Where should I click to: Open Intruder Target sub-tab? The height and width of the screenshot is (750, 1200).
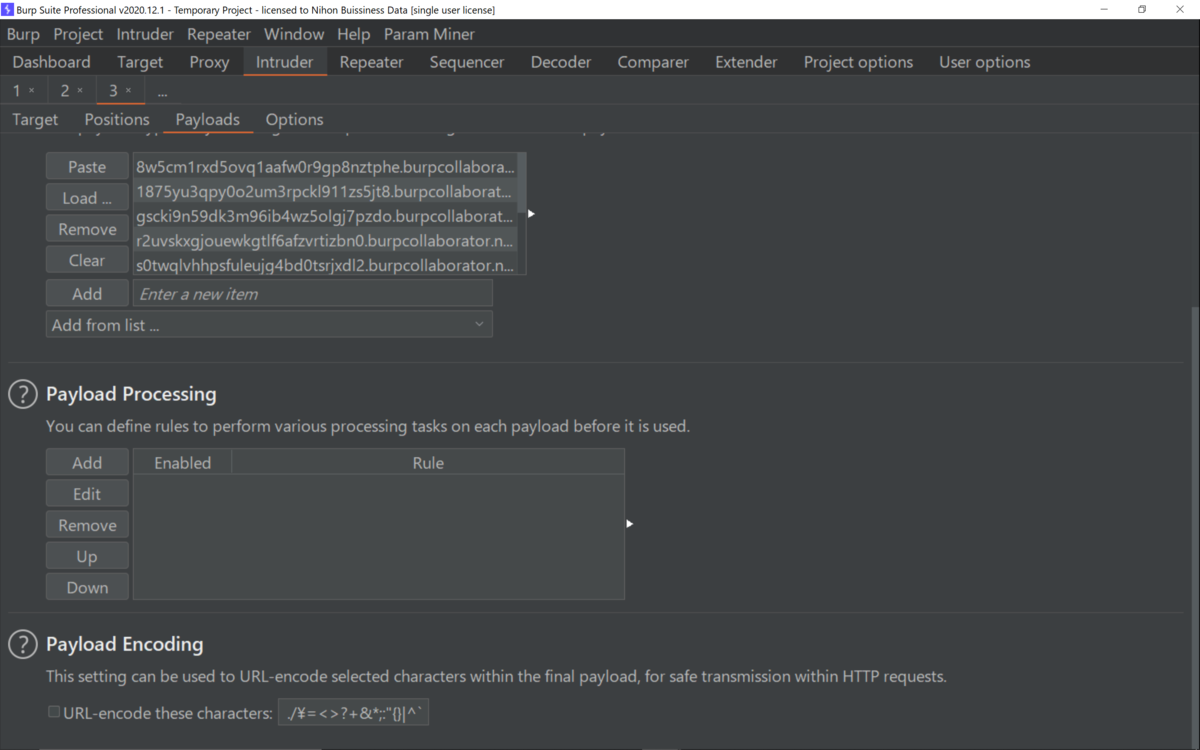[x=35, y=119]
